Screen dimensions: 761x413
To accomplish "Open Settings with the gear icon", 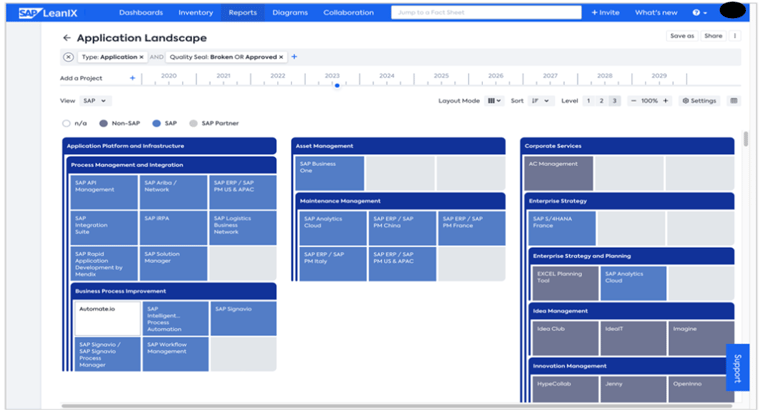I will pyautogui.click(x=699, y=101).
